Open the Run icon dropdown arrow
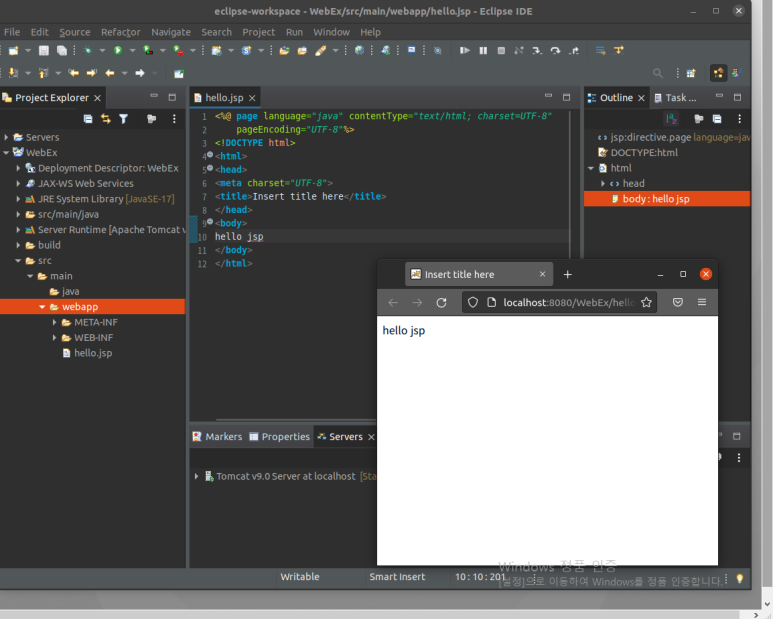Image resolution: width=773 pixels, height=619 pixels. [x=132, y=50]
